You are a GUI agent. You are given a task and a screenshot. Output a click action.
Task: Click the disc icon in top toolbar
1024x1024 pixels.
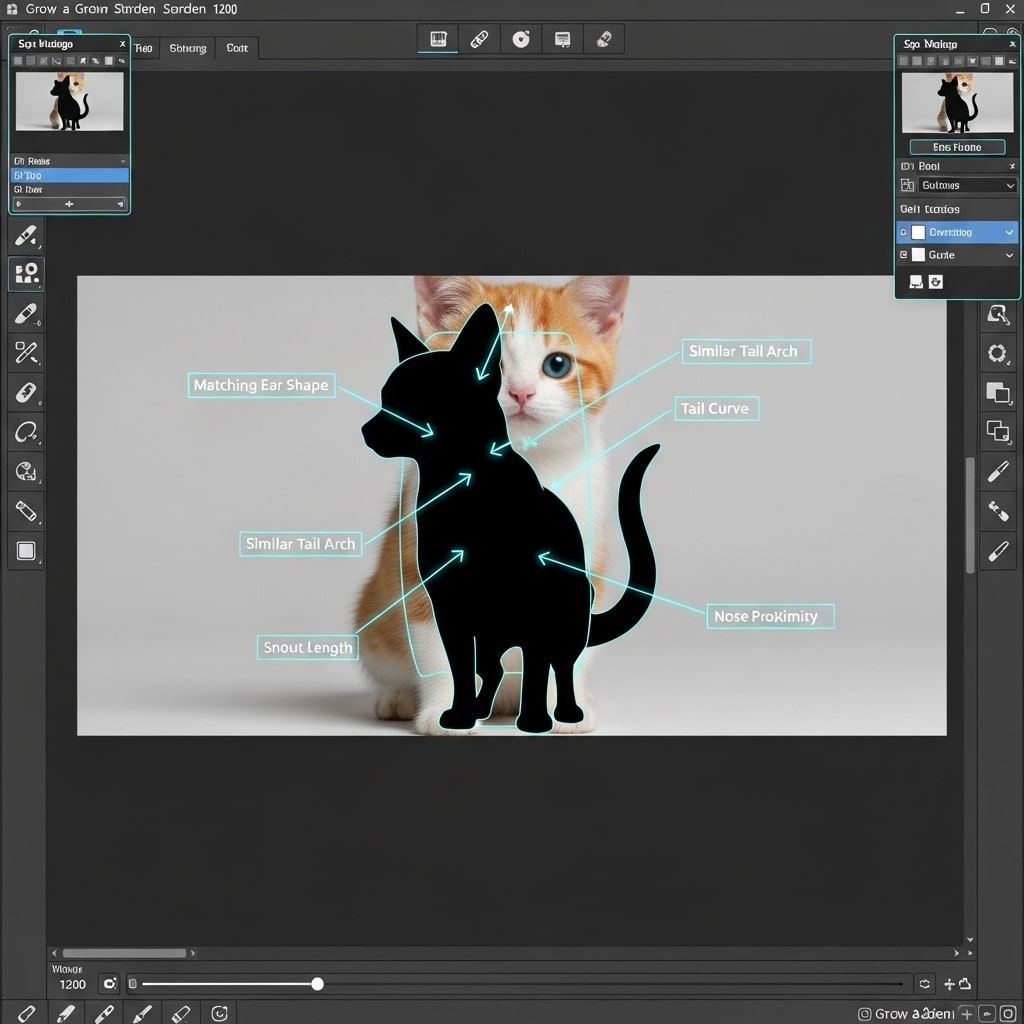point(520,39)
